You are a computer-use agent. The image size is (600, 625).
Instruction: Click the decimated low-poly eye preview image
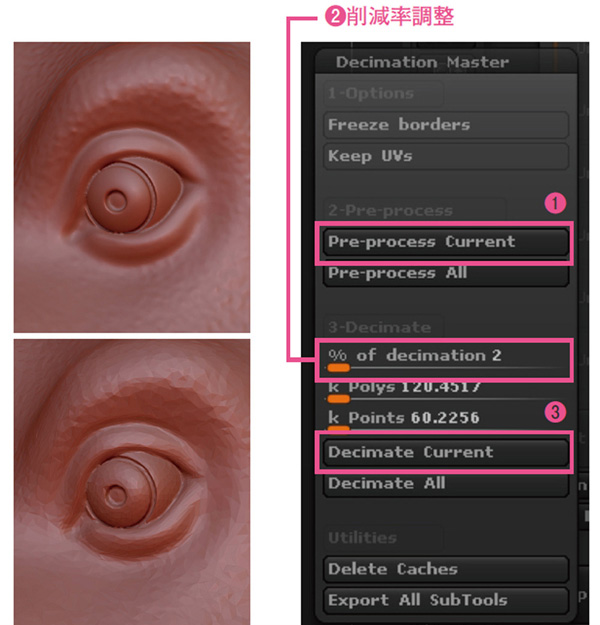pyautogui.click(x=132, y=482)
